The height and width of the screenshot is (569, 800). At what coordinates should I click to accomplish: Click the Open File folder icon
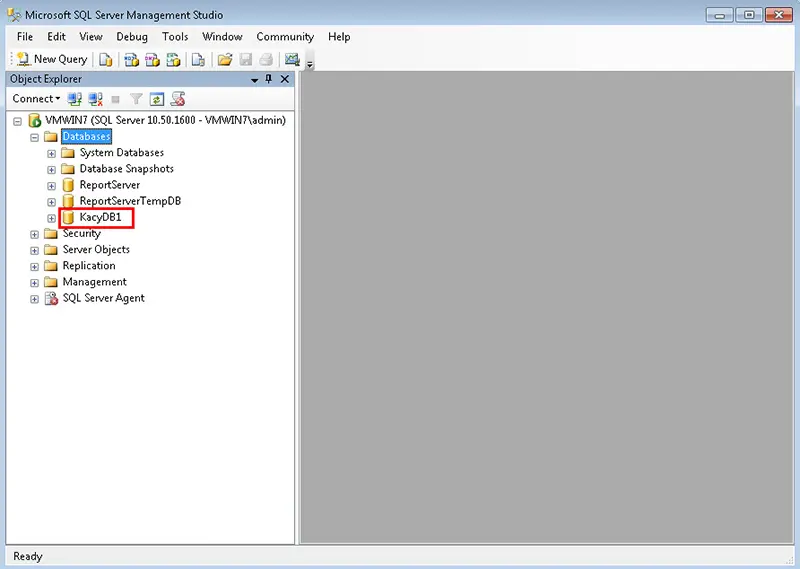coord(224,60)
